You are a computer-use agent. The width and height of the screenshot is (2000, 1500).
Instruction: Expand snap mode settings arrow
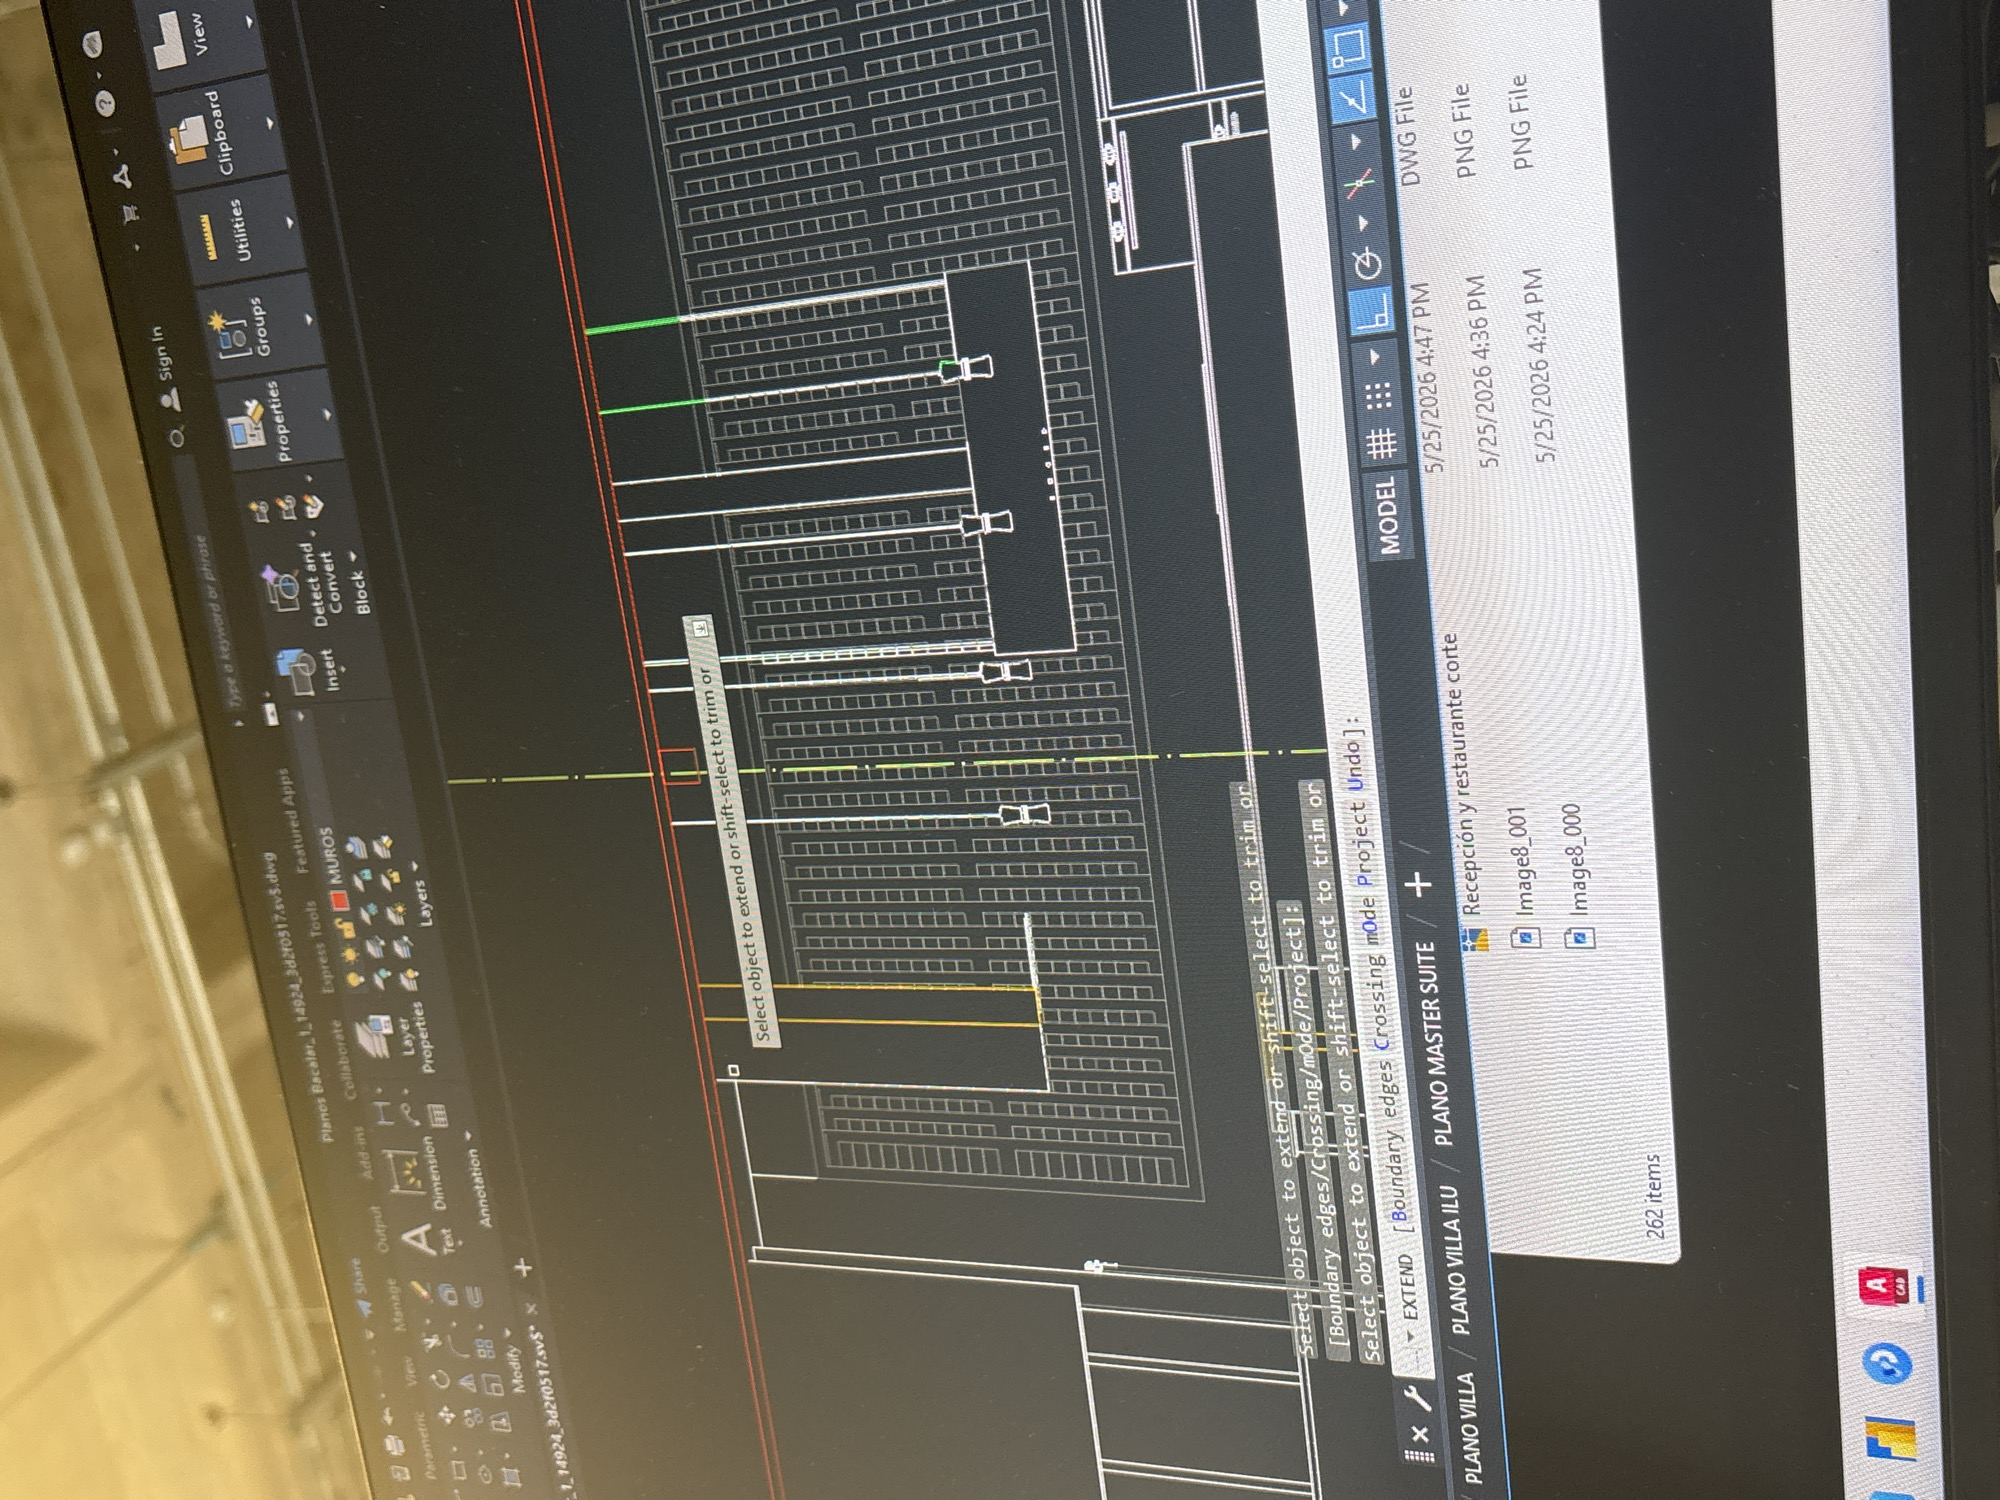[x=1374, y=356]
